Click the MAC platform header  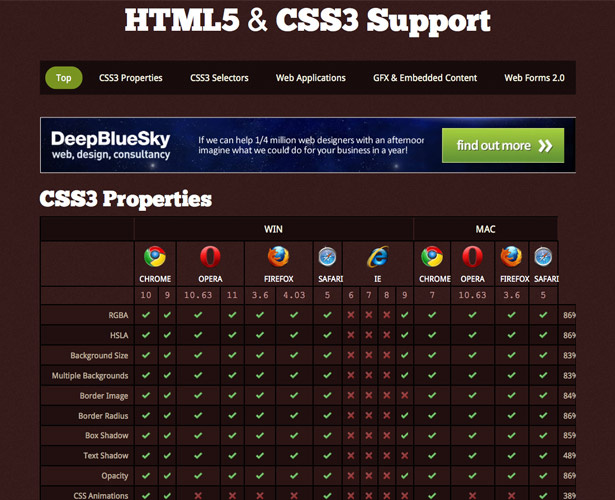[x=485, y=229]
